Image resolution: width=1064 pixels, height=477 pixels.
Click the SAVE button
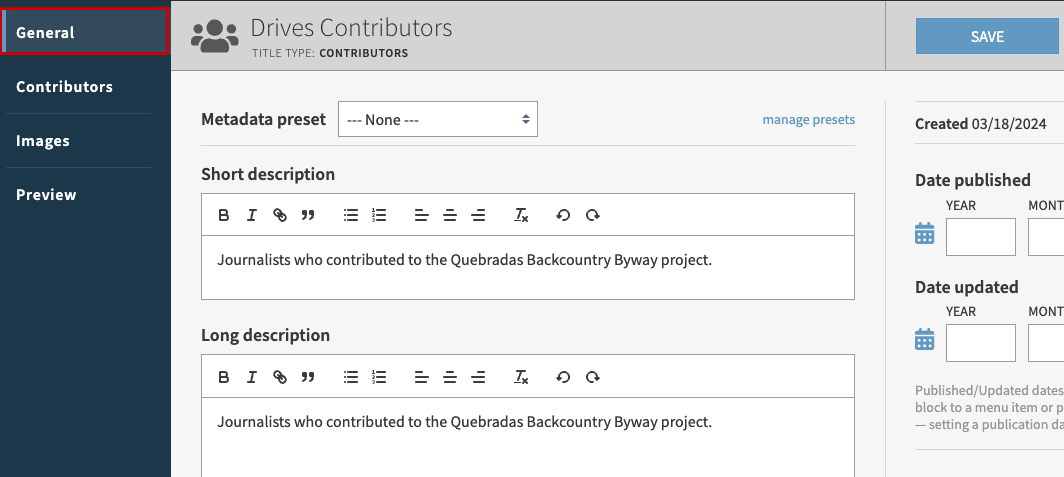coord(986,36)
